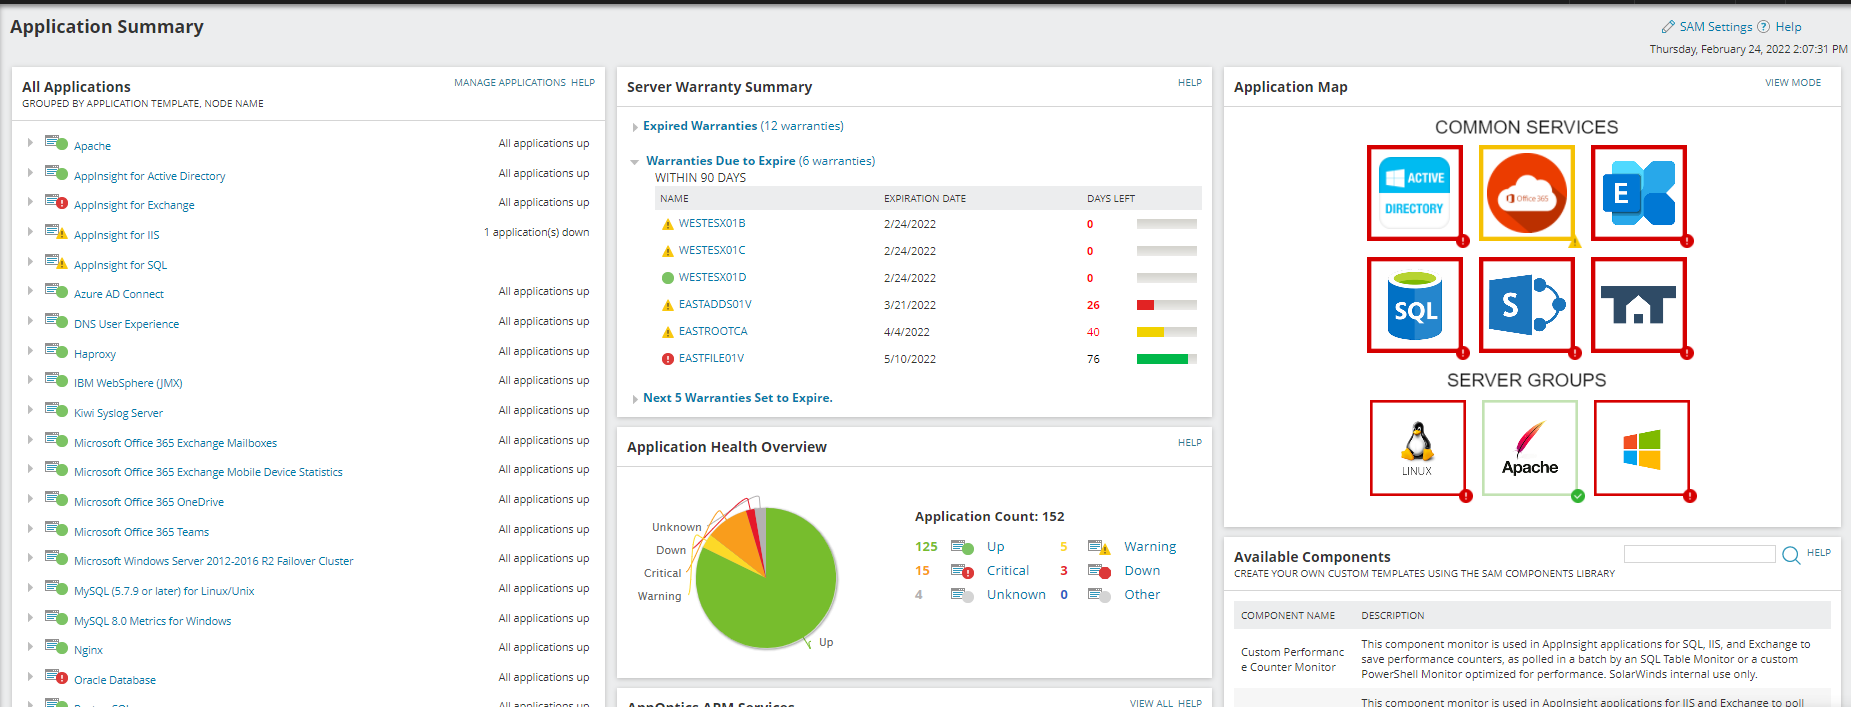
Task: Open Help for the All Applications panel
Action: pyautogui.click(x=583, y=83)
